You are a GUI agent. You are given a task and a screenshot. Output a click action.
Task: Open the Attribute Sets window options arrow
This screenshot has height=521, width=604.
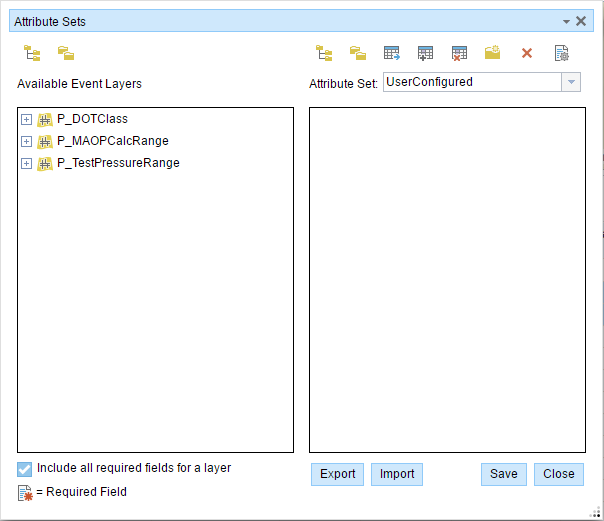pyautogui.click(x=566, y=21)
